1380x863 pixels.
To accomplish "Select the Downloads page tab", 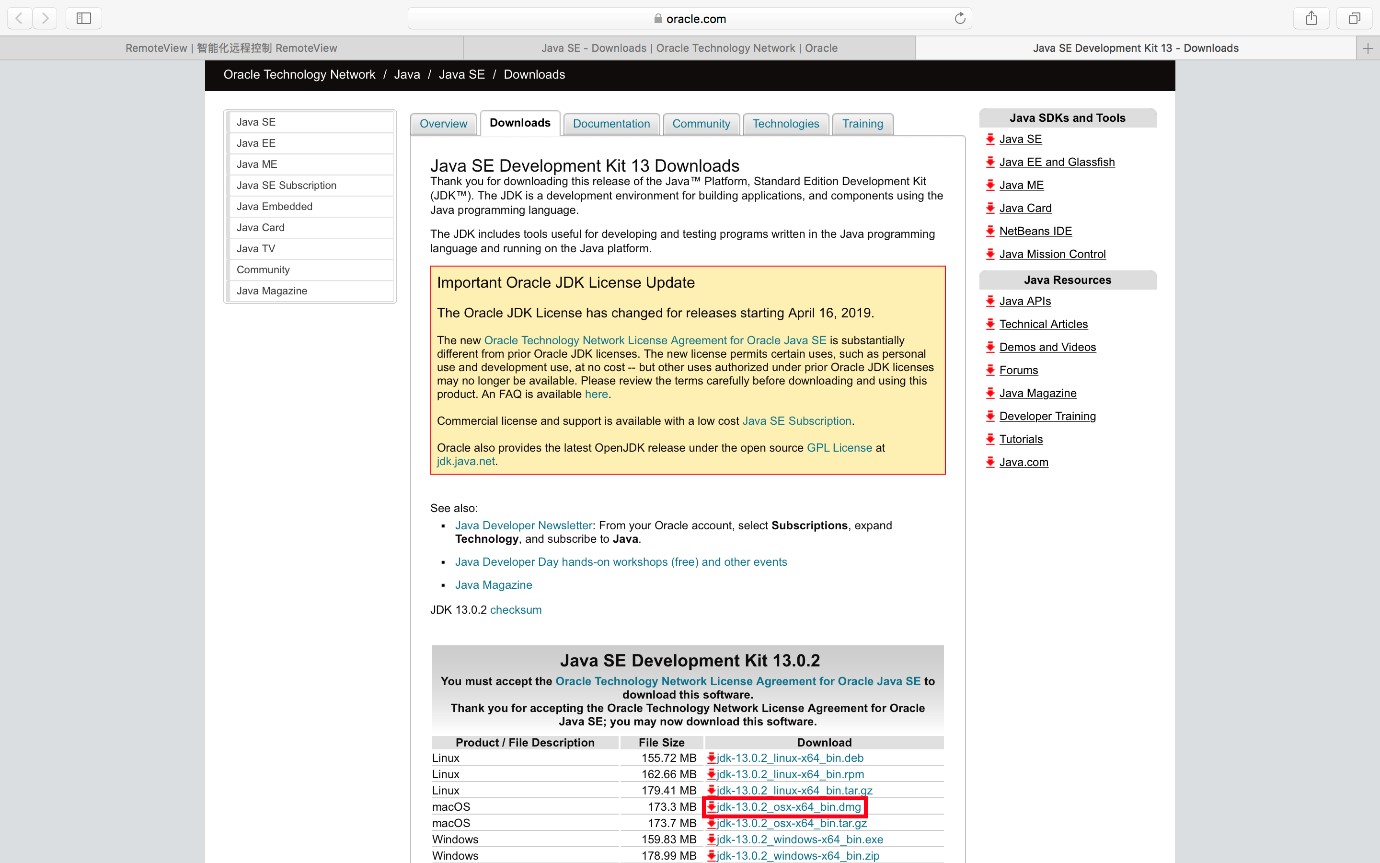I will 520,123.
